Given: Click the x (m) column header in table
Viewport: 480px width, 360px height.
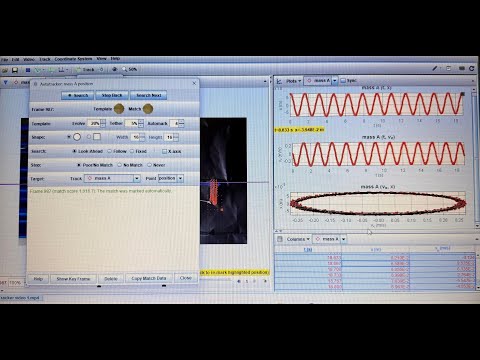Looking at the screenshot, I should [x=375, y=249].
